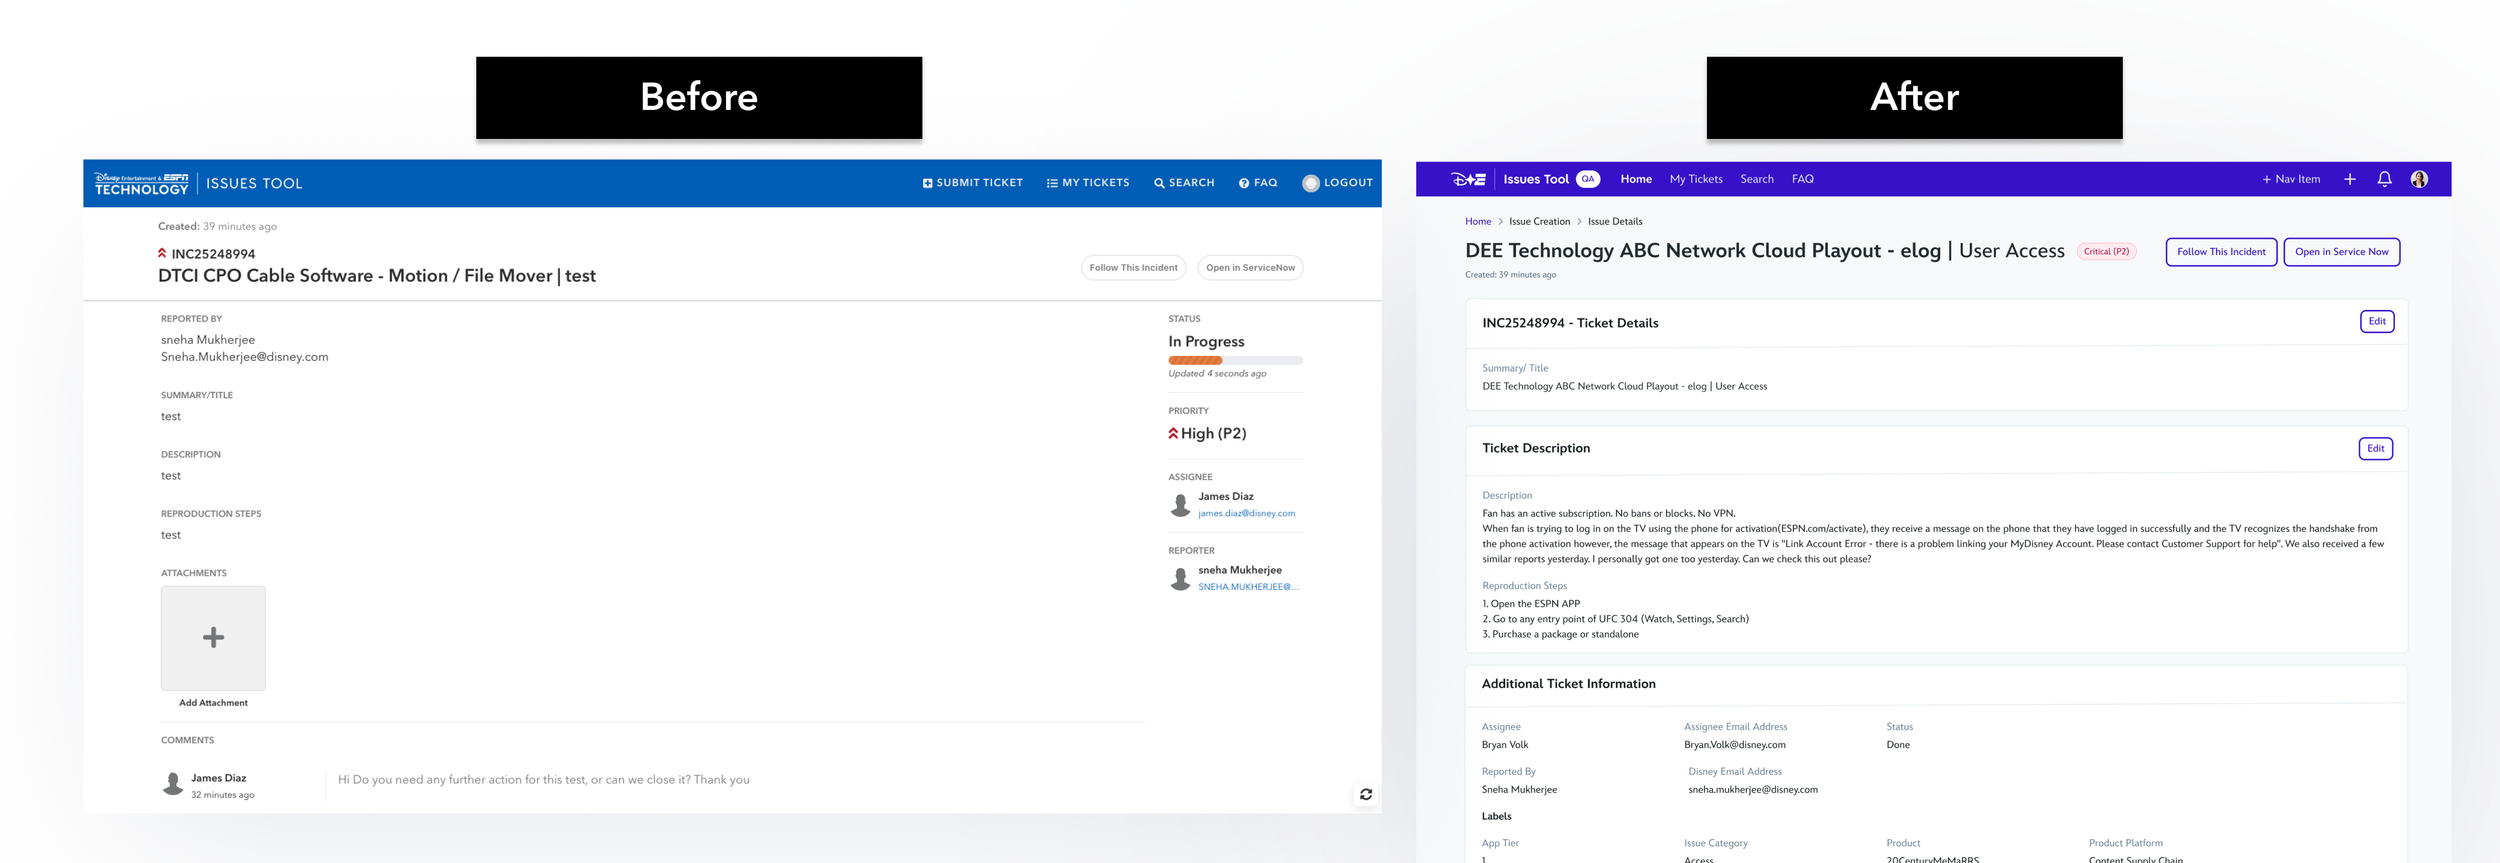Select FAQ in After header
Viewport: 2500px width, 863px height.
pyautogui.click(x=1803, y=179)
